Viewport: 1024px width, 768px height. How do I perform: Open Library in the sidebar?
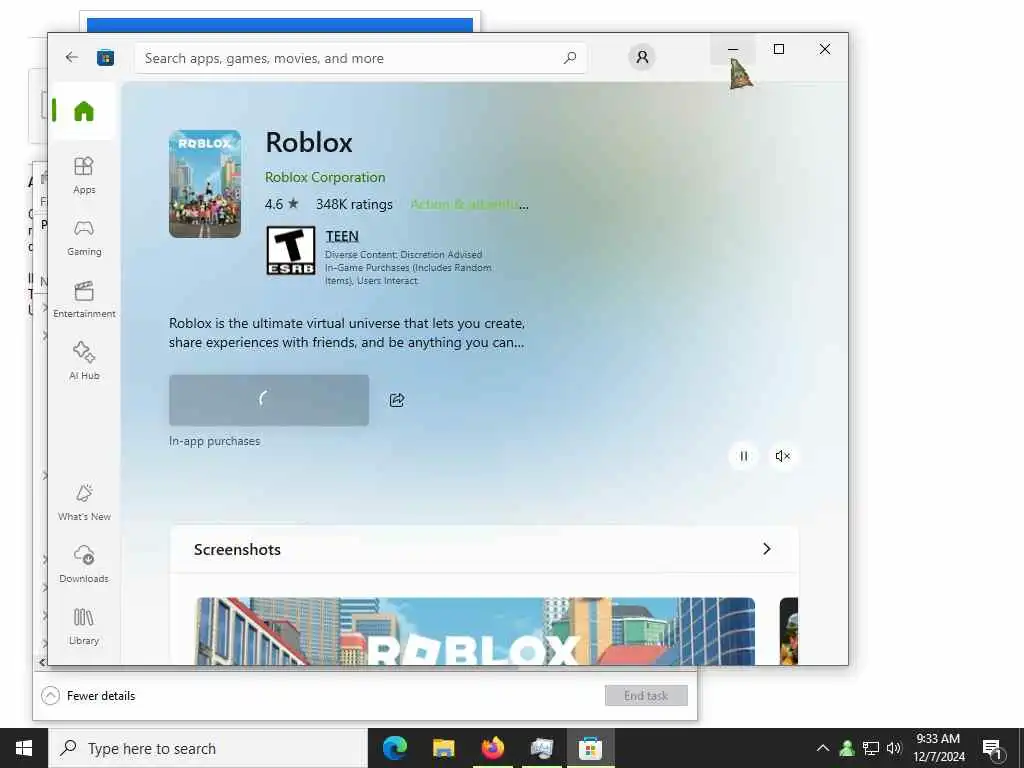(x=84, y=626)
